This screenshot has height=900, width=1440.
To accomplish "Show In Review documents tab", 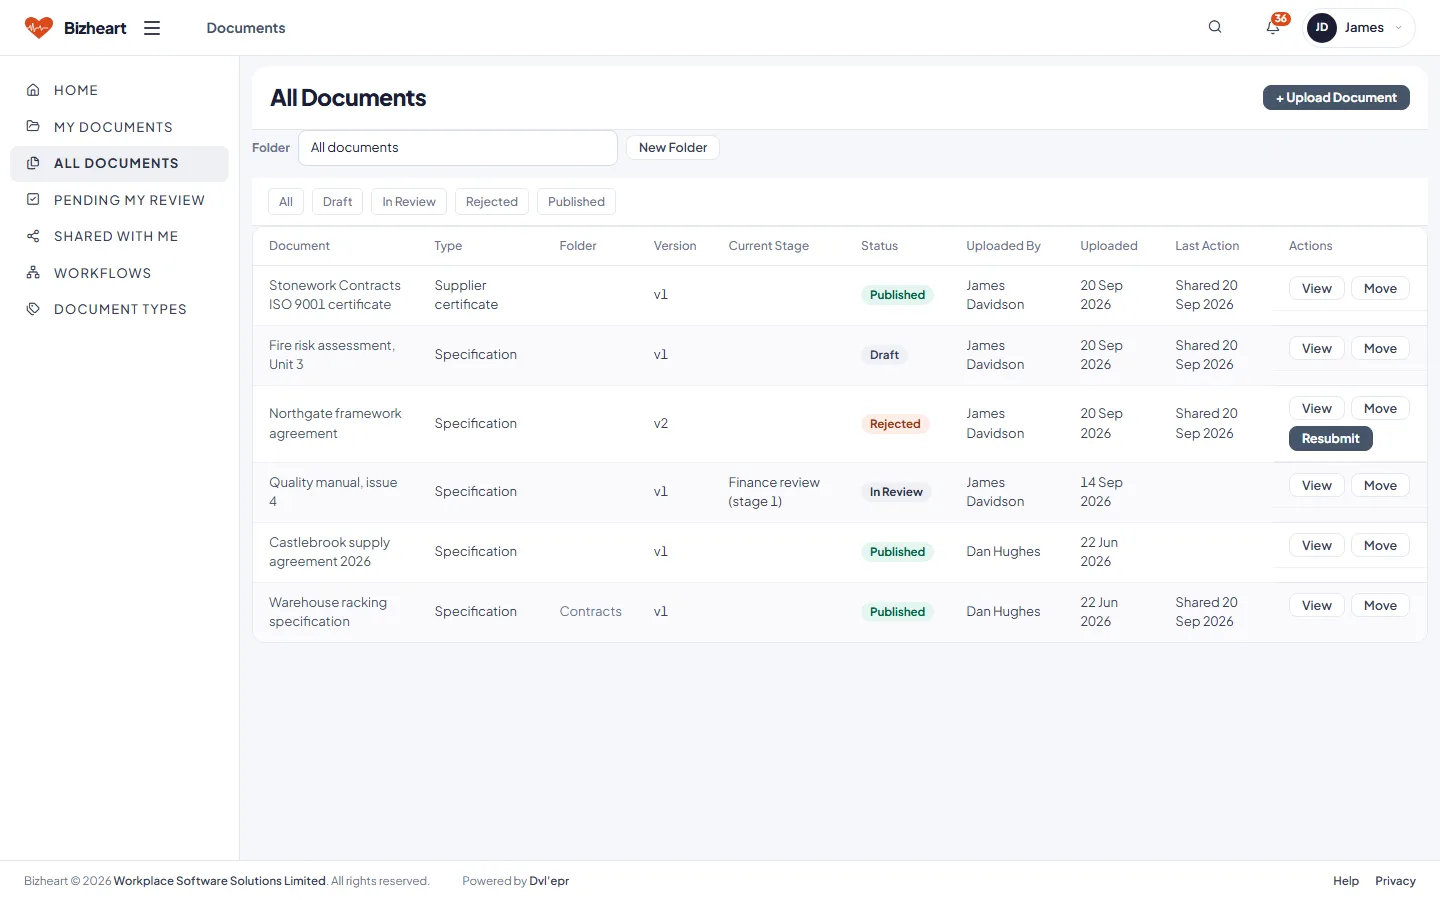I will pyautogui.click(x=409, y=202).
